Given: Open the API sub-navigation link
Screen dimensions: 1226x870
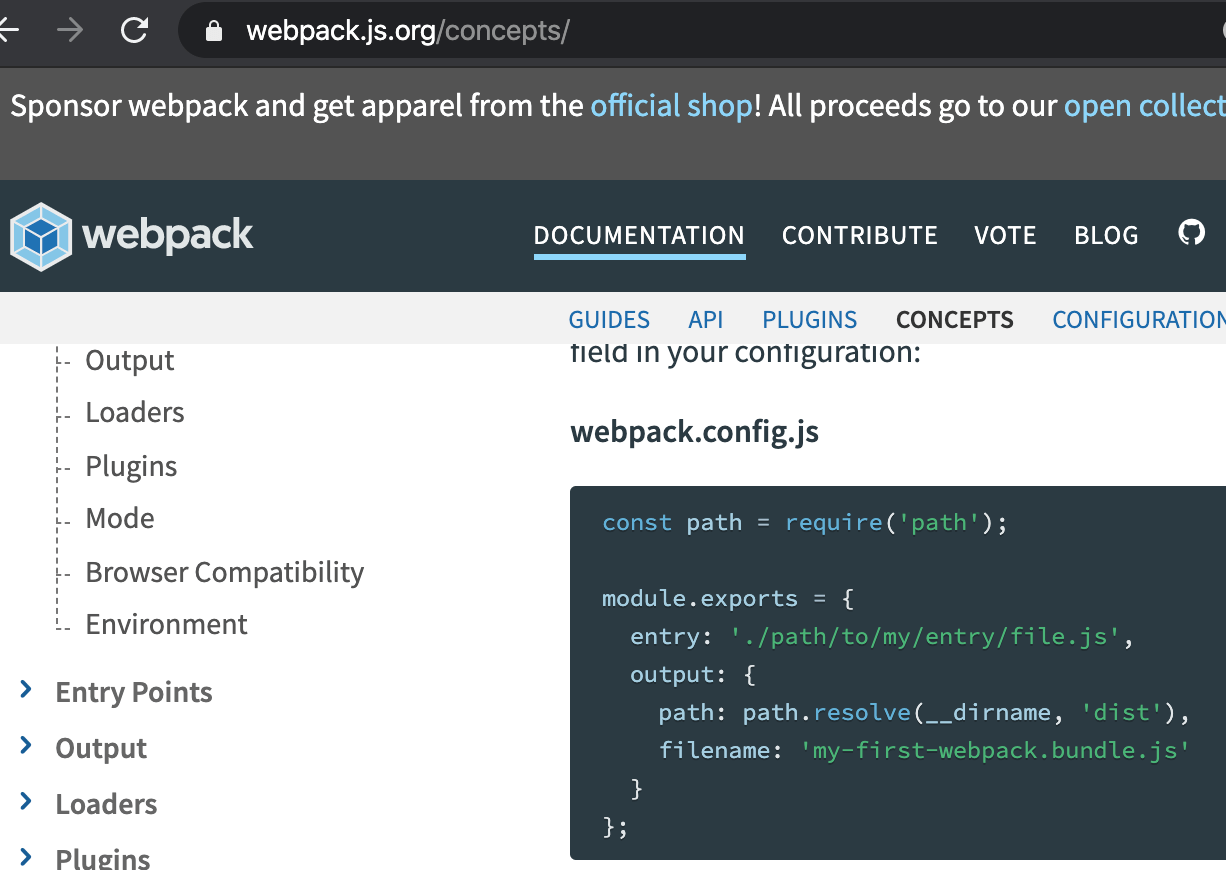Looking at the screenshot, I should 706,320.
